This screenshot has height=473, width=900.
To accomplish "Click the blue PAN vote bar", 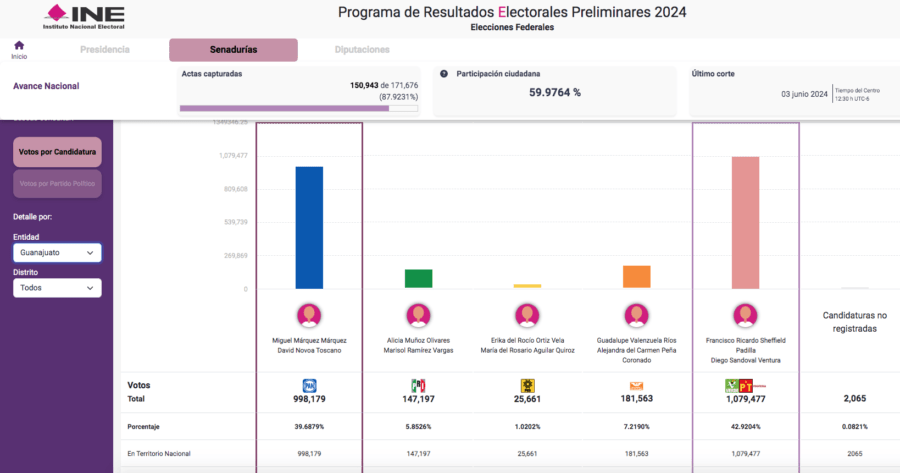I will (309, 228).
